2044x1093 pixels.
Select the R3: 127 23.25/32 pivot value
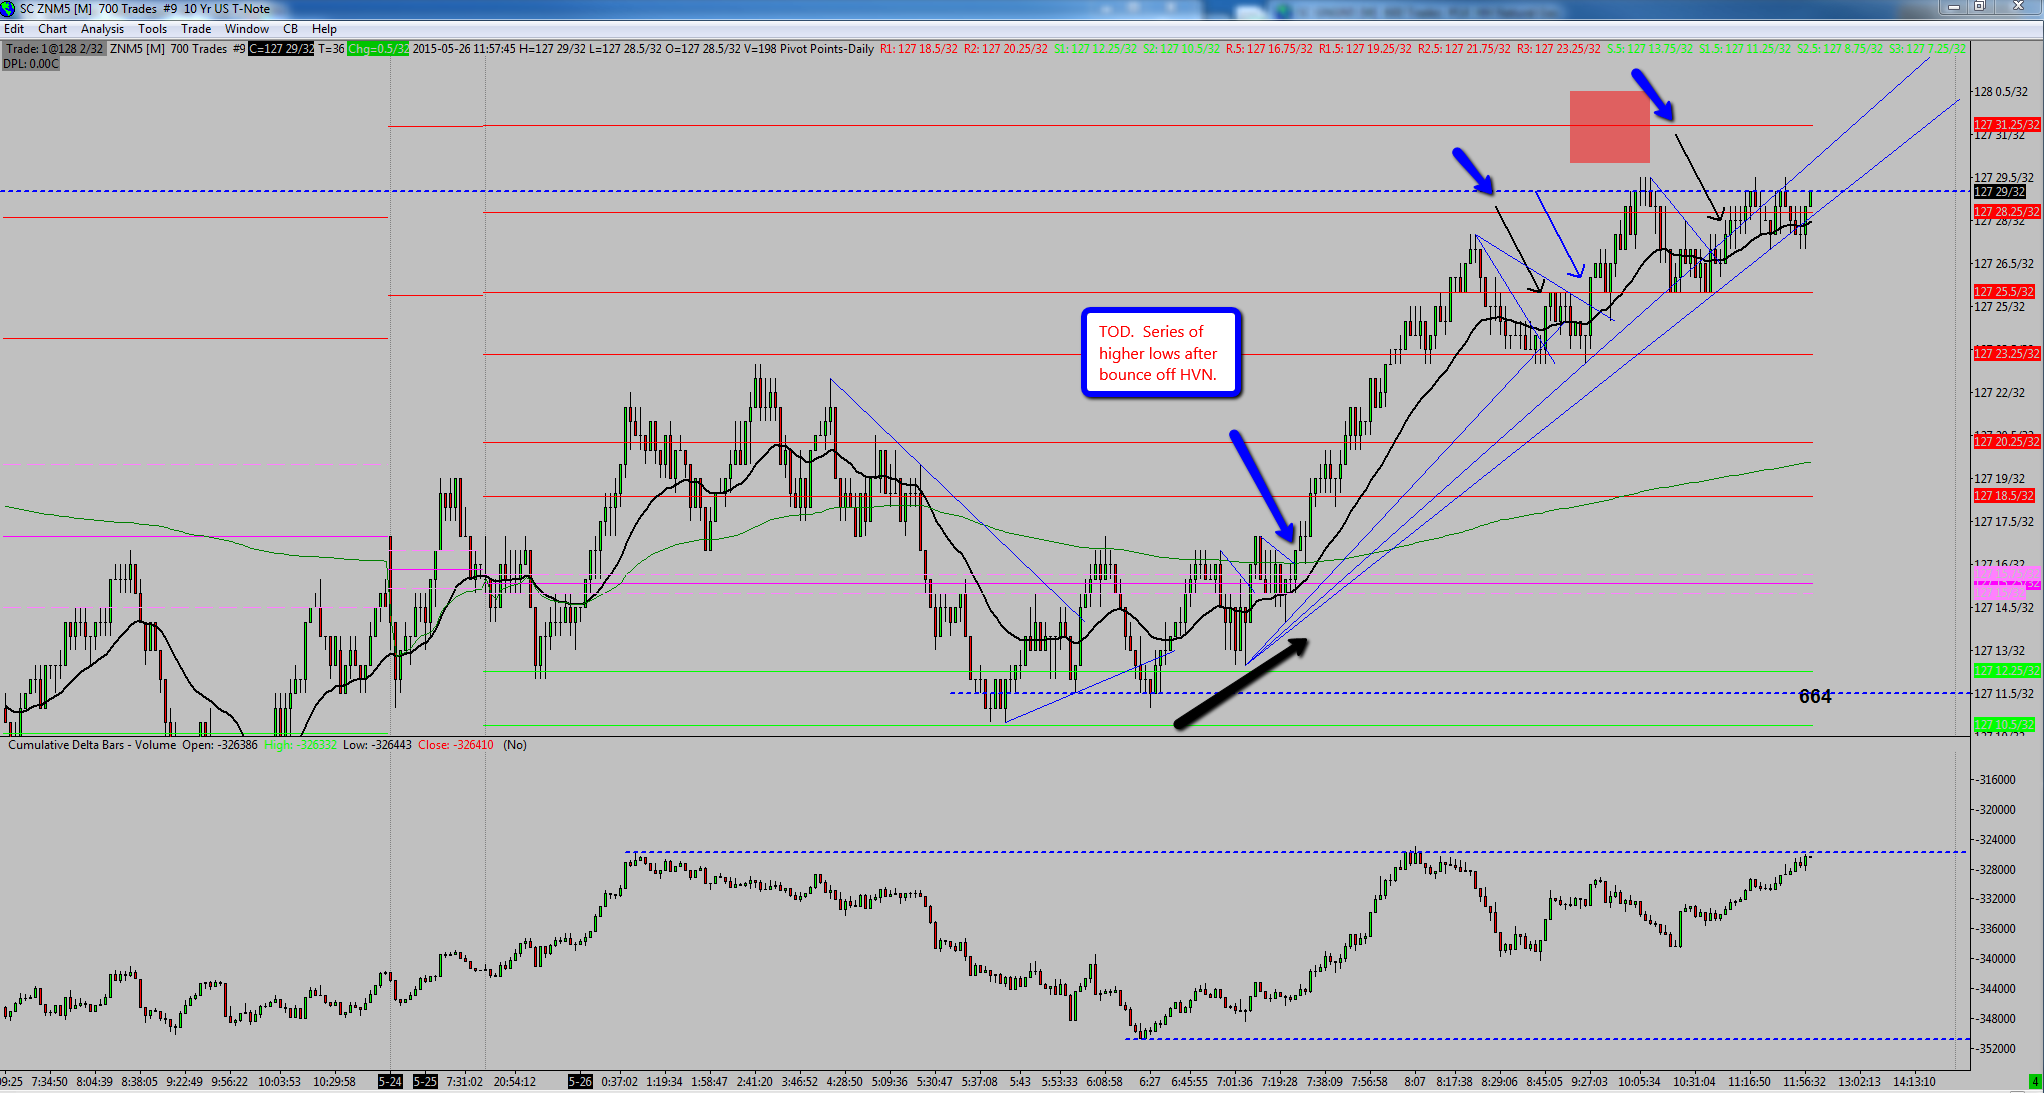click(x=1558, y=49)
